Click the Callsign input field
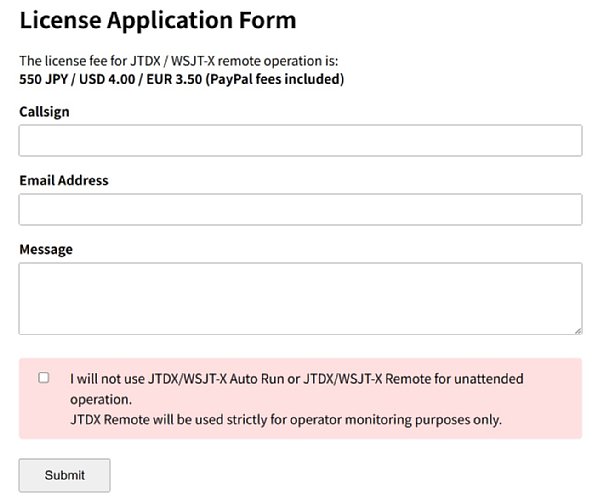The height and width of the screenshot is (498, 600). pos(300,141)
